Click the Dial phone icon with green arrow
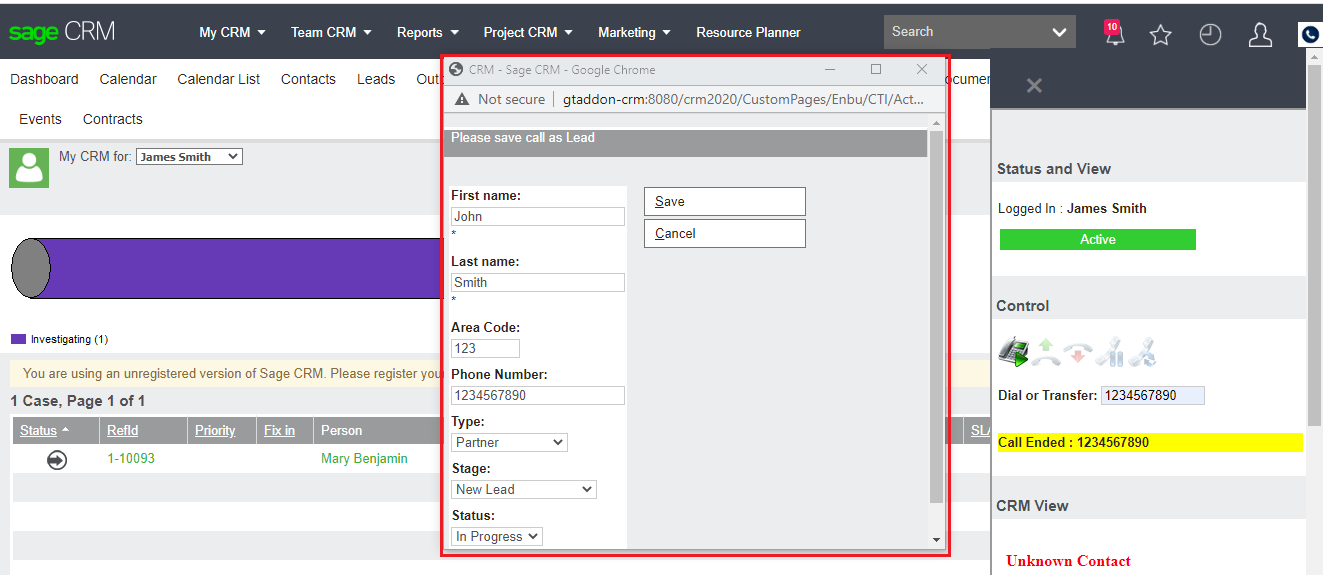Screen dimensions: 1323x575 (x=1014, y=352)
